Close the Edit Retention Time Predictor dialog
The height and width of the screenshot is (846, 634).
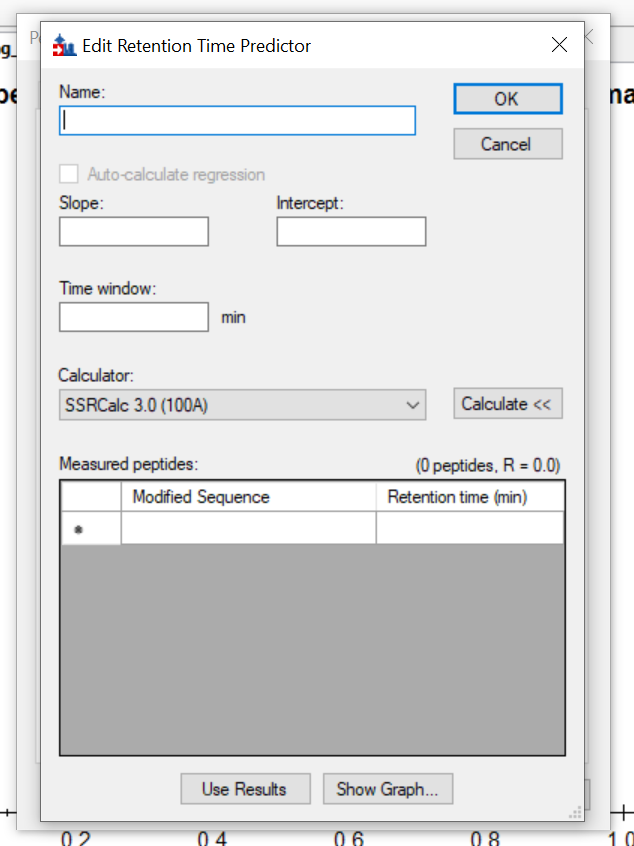point(559,45)
